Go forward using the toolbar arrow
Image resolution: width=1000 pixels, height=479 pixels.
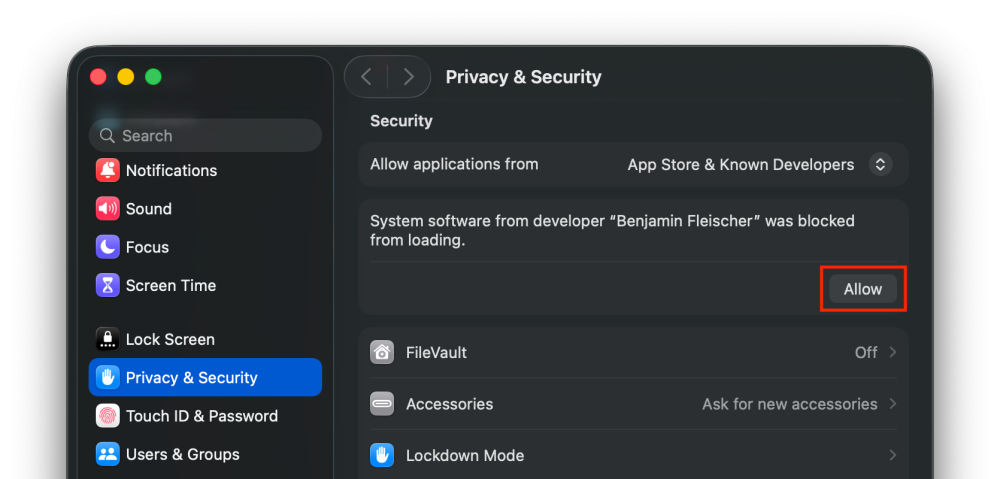408,77
